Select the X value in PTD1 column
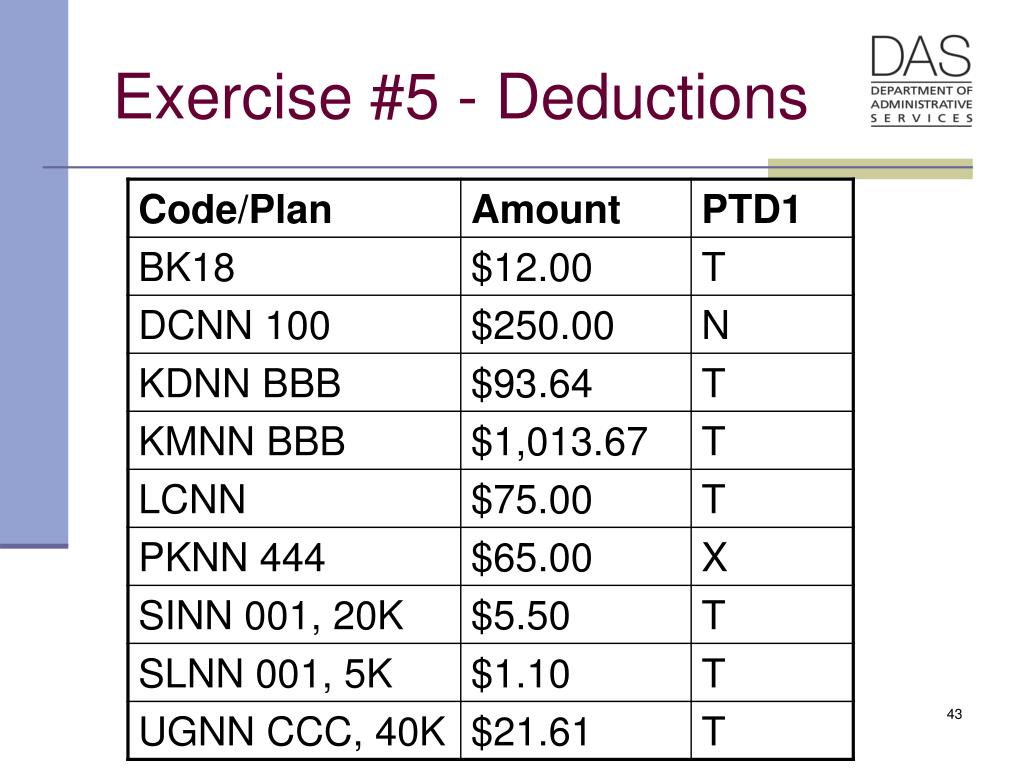The image size is (1024, 768). point(714,558)
